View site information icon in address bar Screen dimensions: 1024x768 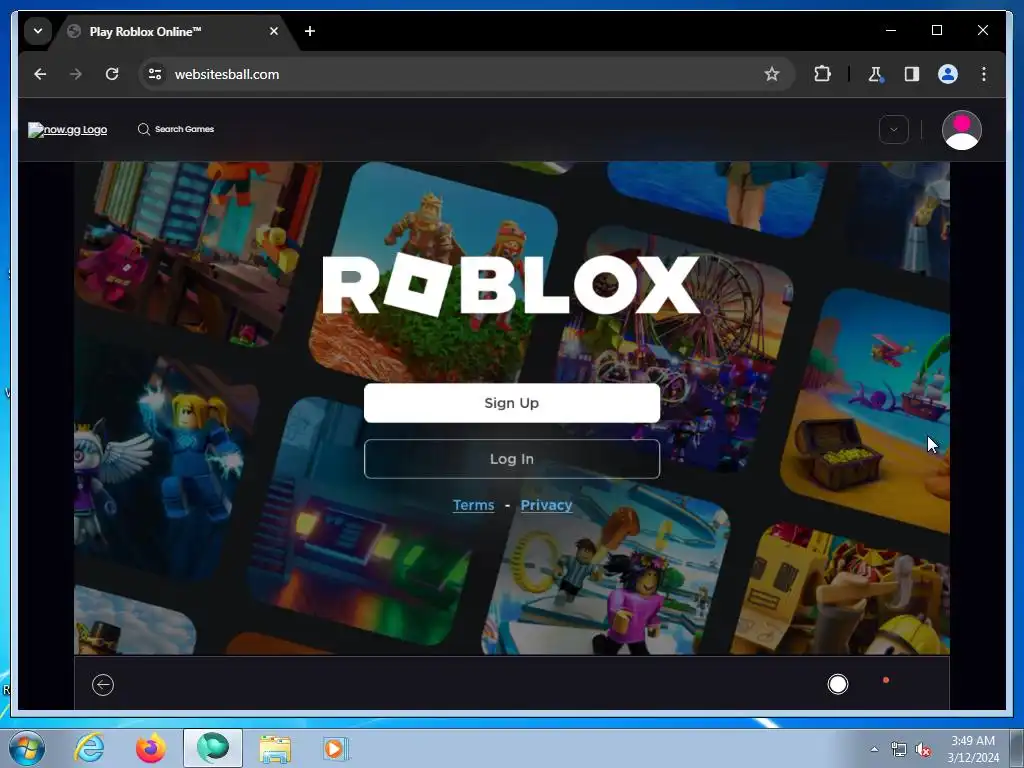tap(155, 74)
